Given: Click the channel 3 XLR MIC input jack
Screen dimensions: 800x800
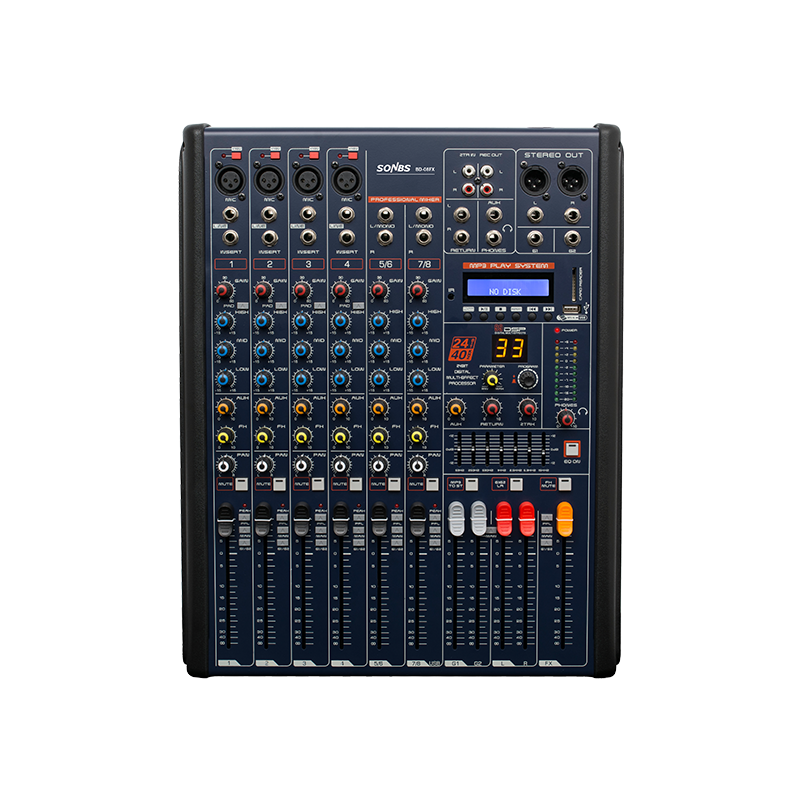Looking at the screenshot, I should tap(304, 180).
